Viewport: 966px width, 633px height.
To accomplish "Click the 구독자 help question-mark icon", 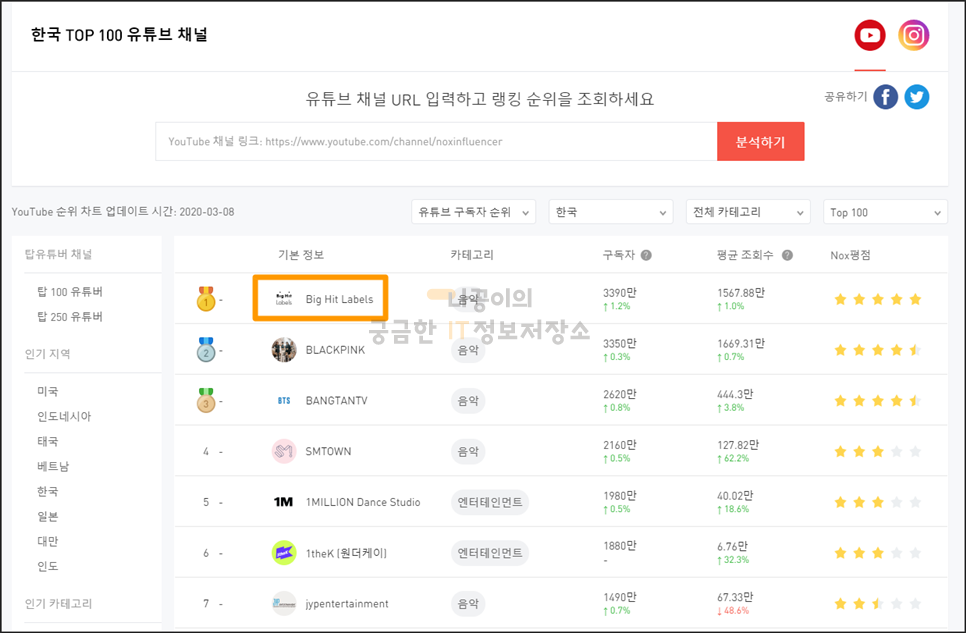I will pyautogui.click(x=646, y=255).
